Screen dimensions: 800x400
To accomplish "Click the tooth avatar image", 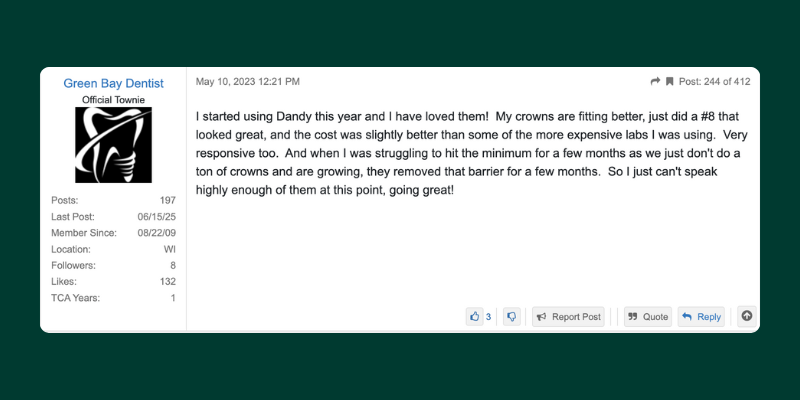I will pyautogui.click(x=113, y=145).
